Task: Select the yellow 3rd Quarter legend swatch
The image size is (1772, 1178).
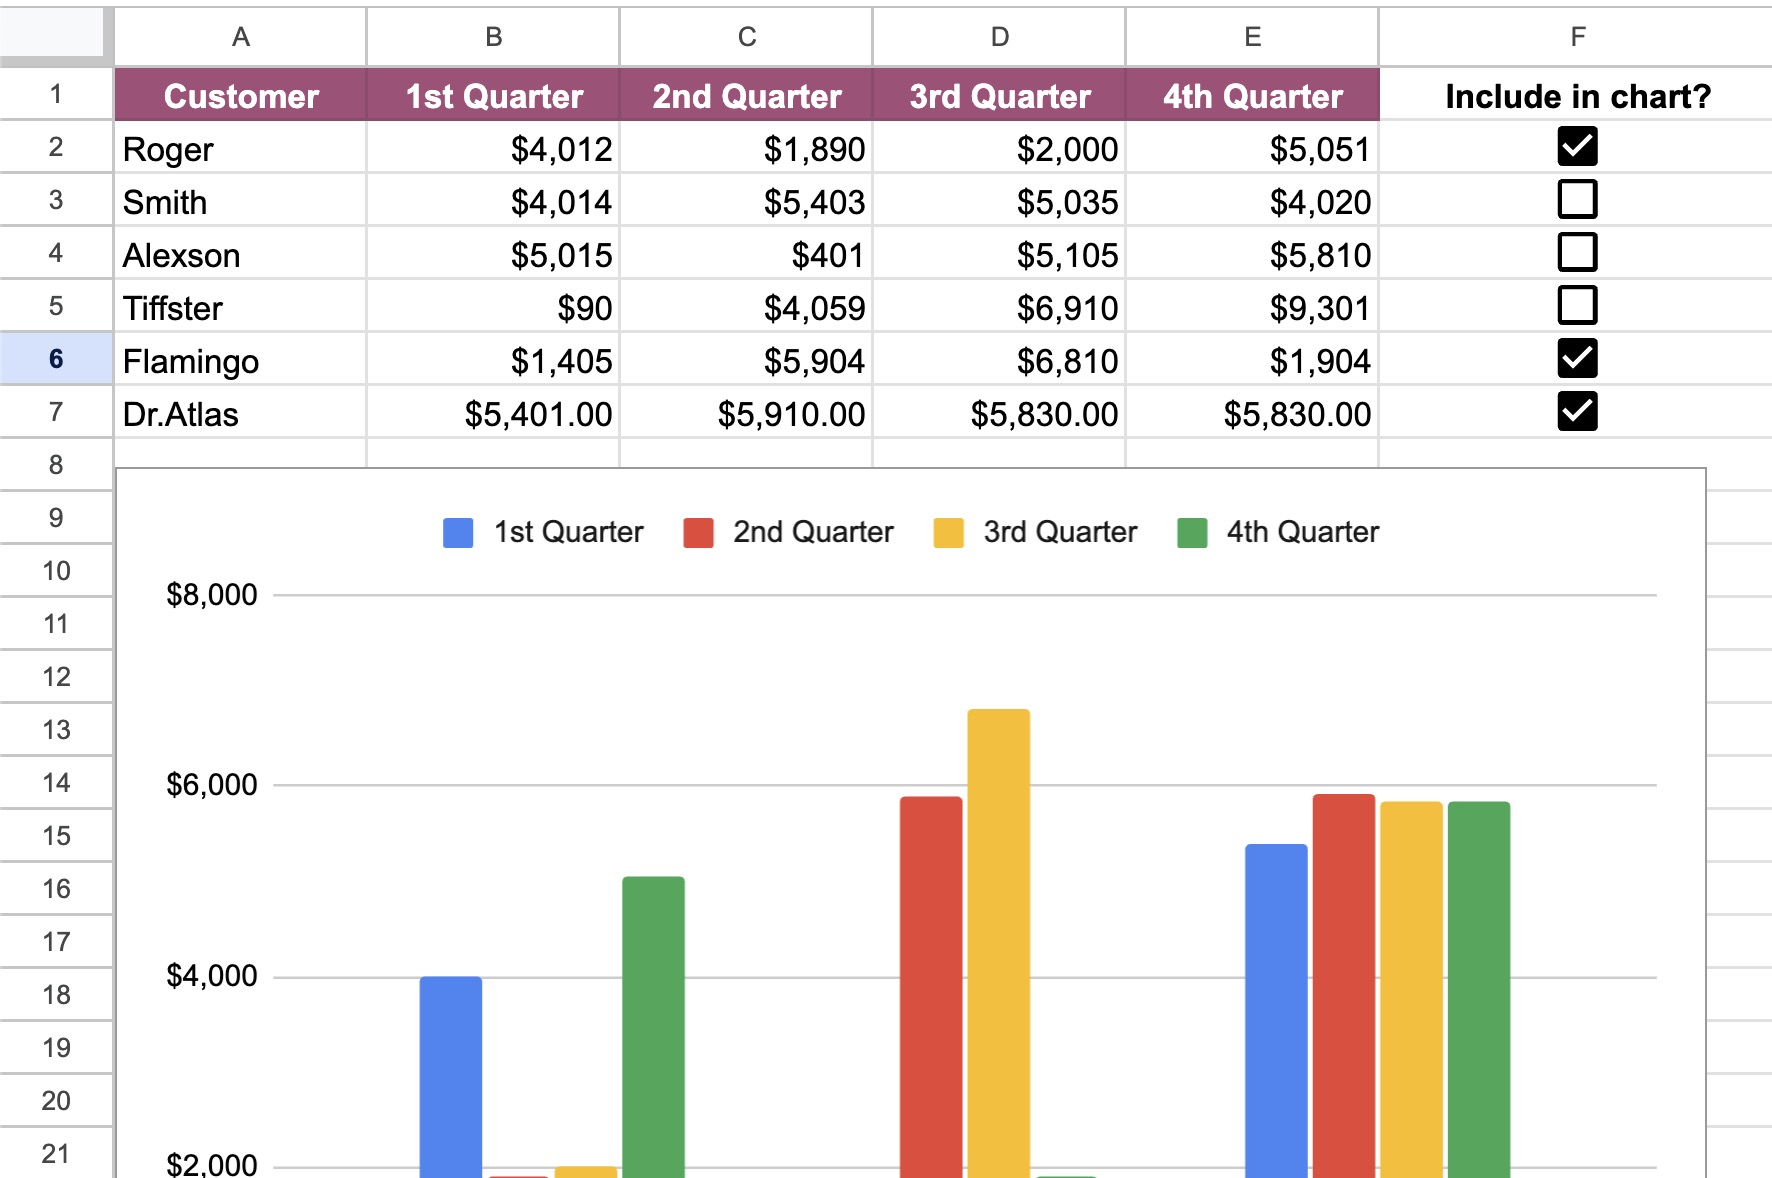Action: (x=948, y=533)
